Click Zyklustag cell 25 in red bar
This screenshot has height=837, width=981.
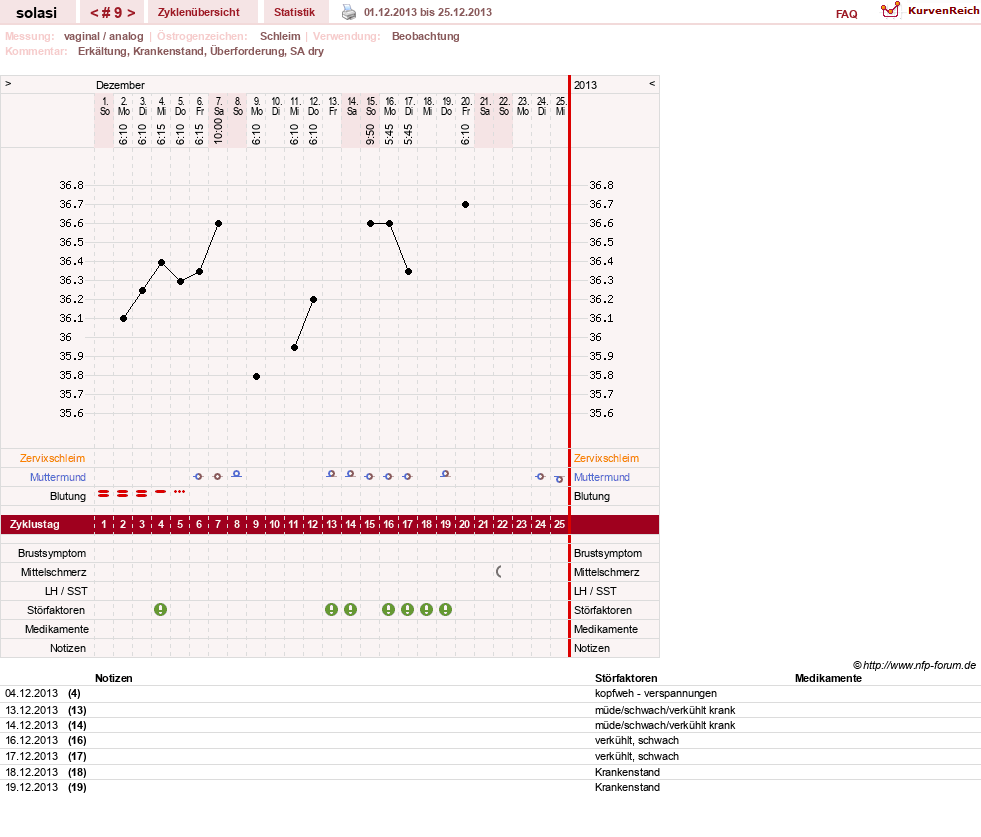tap(559, 524)
